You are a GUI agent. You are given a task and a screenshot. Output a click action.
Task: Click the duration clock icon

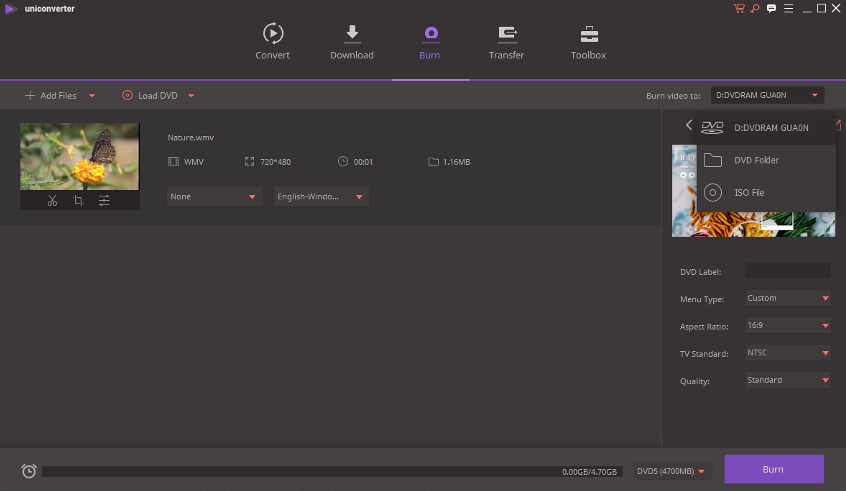point(343,161)
